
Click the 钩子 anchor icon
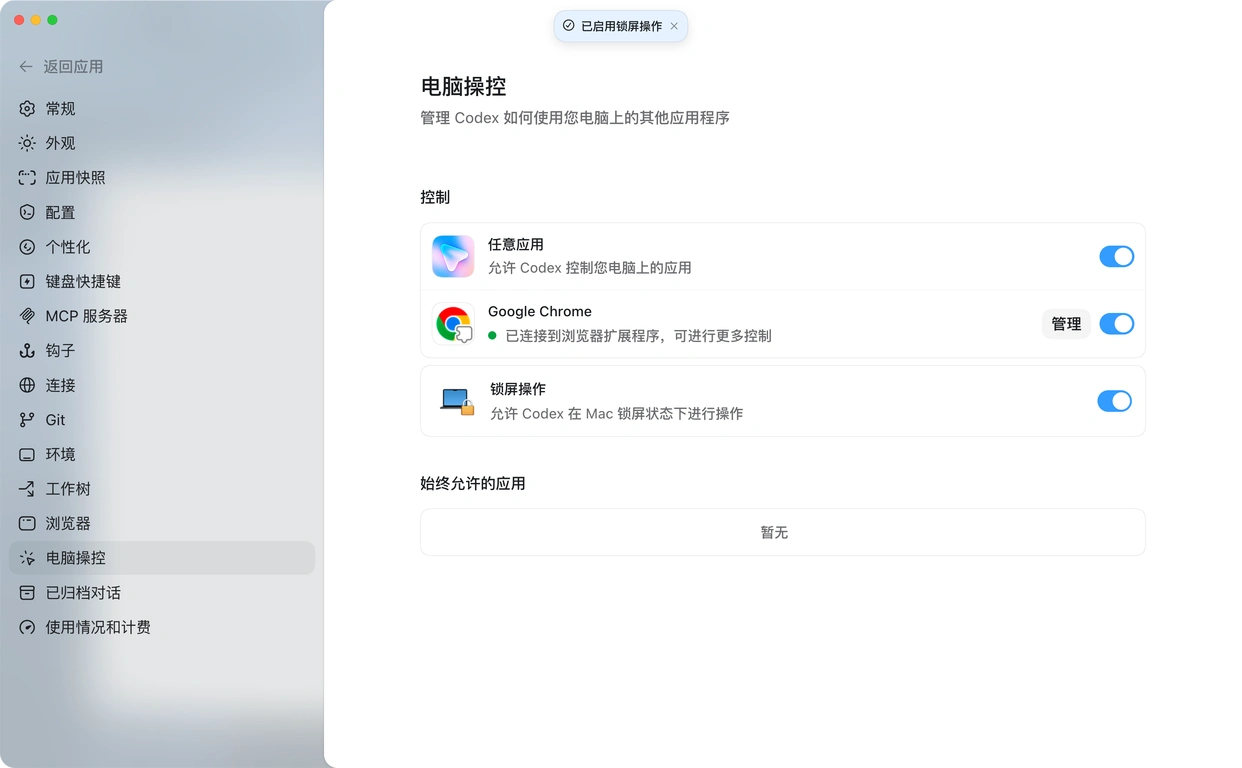27,351
